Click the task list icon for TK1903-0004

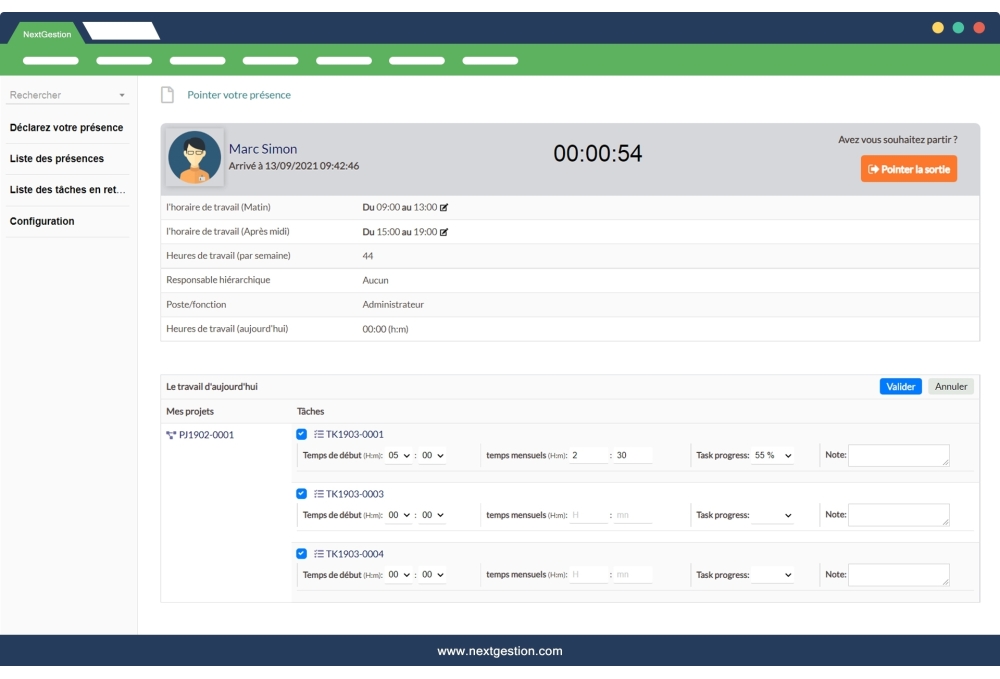[319, 554]
